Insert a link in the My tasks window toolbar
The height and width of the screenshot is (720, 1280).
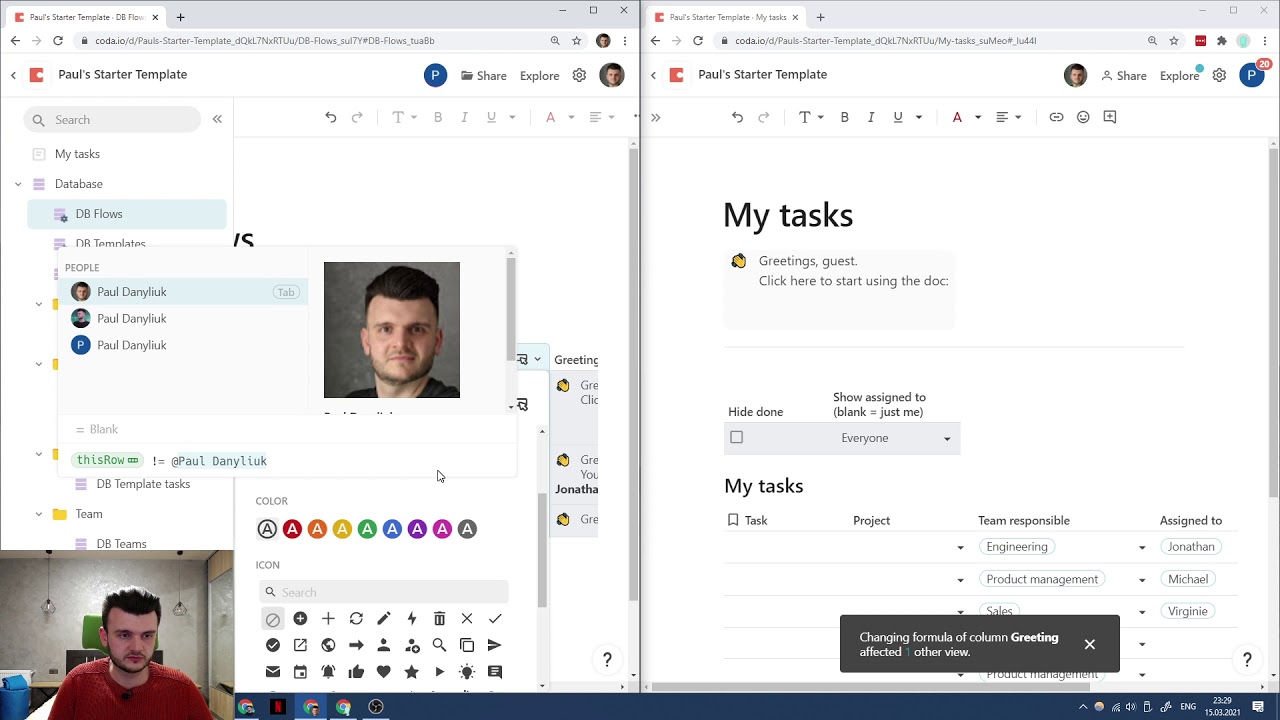(x=1056, y=117)
